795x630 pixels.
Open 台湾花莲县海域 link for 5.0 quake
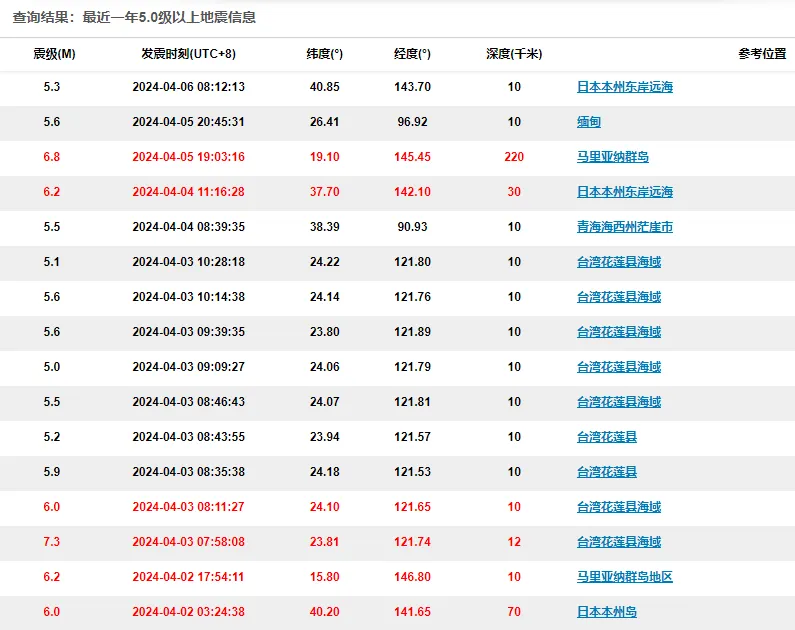click(619, 366)
